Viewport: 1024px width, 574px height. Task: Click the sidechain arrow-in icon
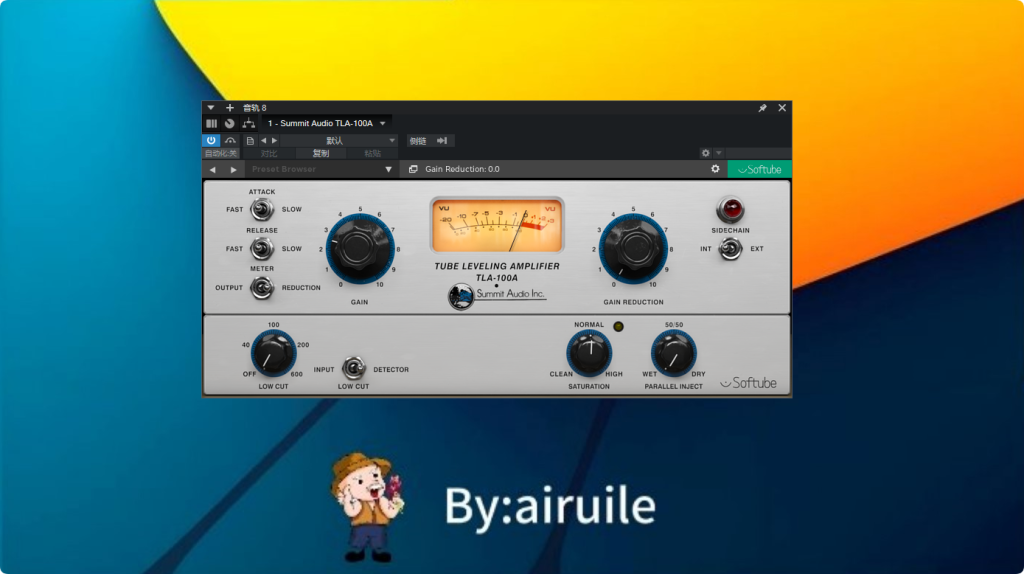point(442,140)
